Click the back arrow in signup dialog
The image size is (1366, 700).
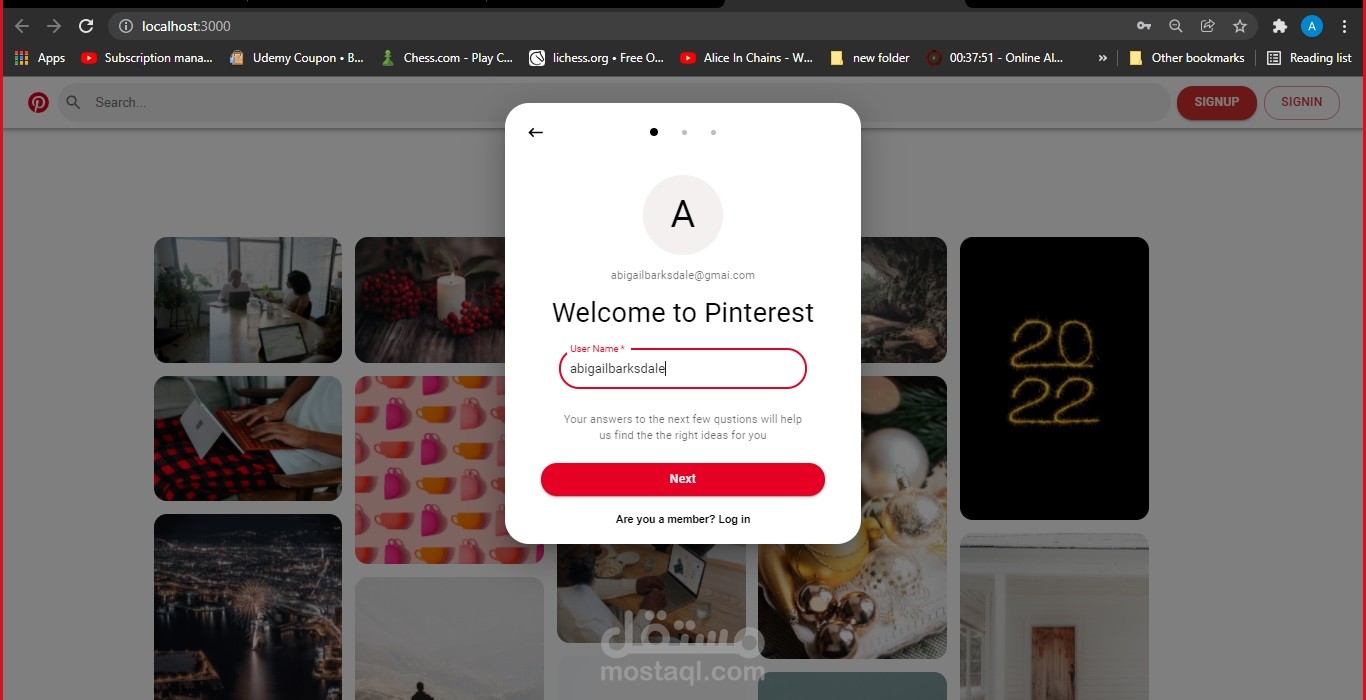click(535, 132)
